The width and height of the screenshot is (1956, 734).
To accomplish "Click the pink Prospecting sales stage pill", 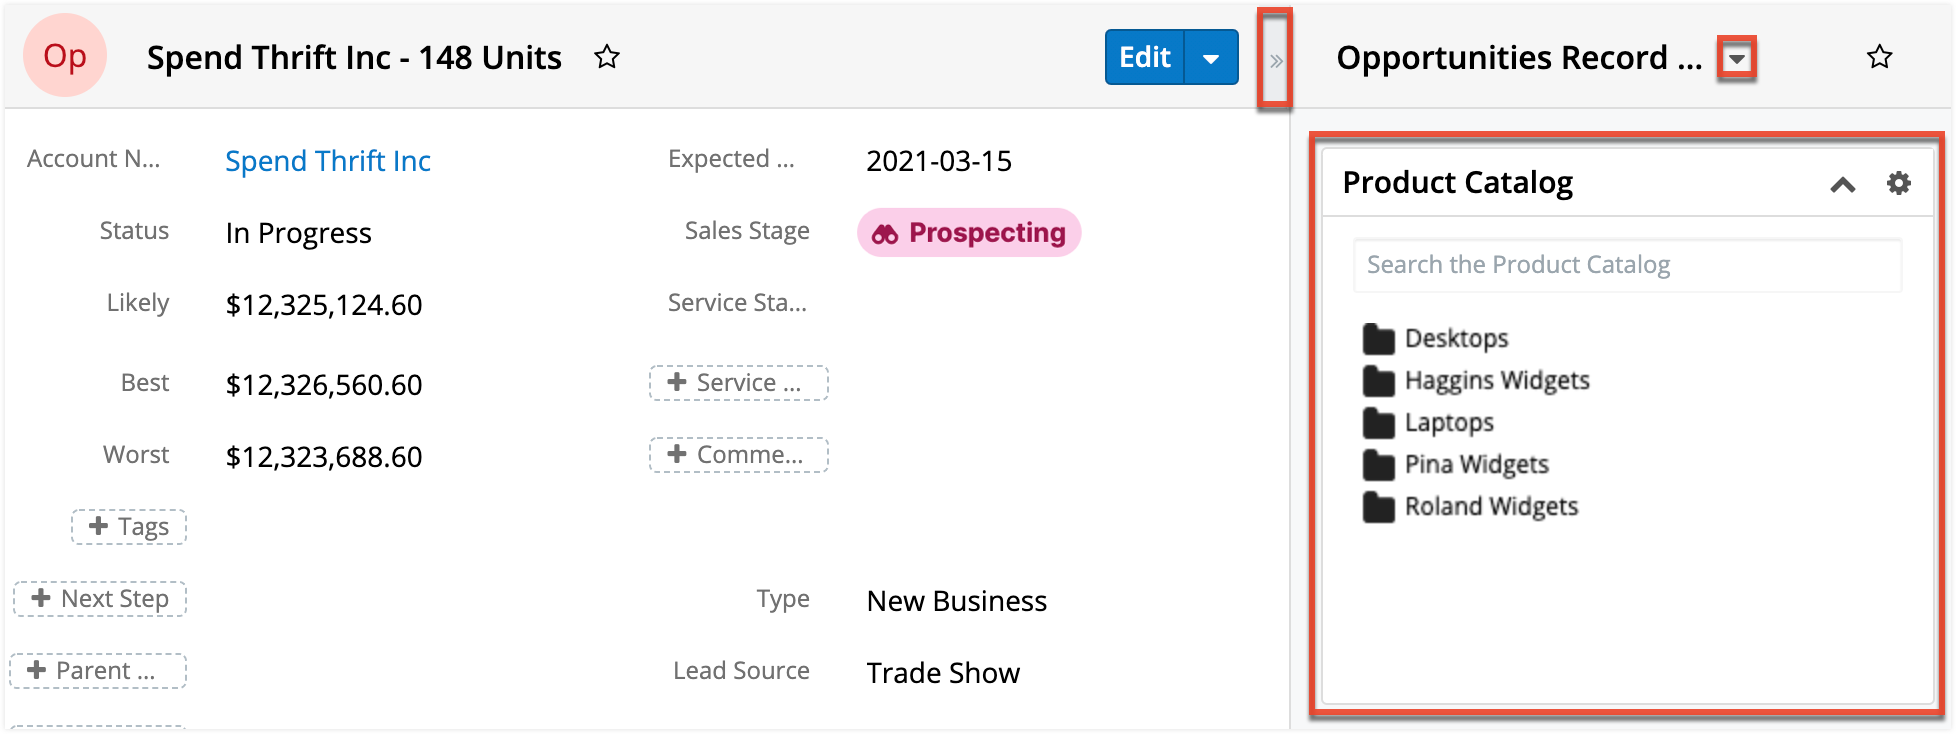I will tap(968, 233).
